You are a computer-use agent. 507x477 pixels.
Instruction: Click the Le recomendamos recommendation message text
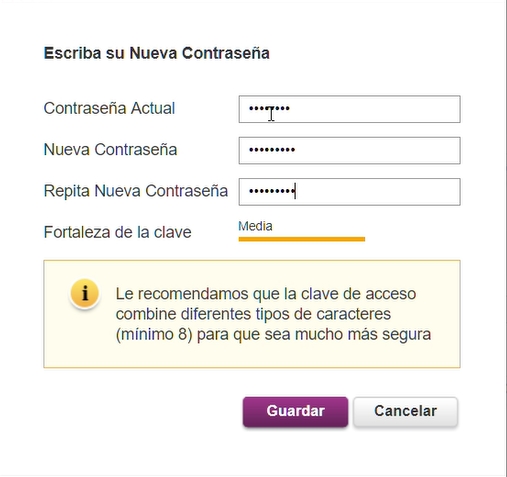pos(273,314)
